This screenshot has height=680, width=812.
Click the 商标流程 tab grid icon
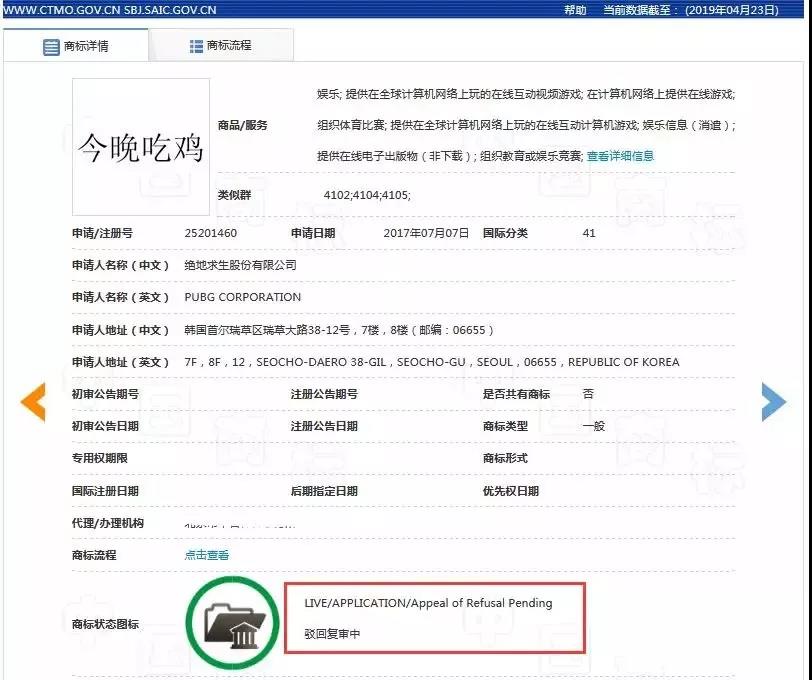[x=196, y=46]
